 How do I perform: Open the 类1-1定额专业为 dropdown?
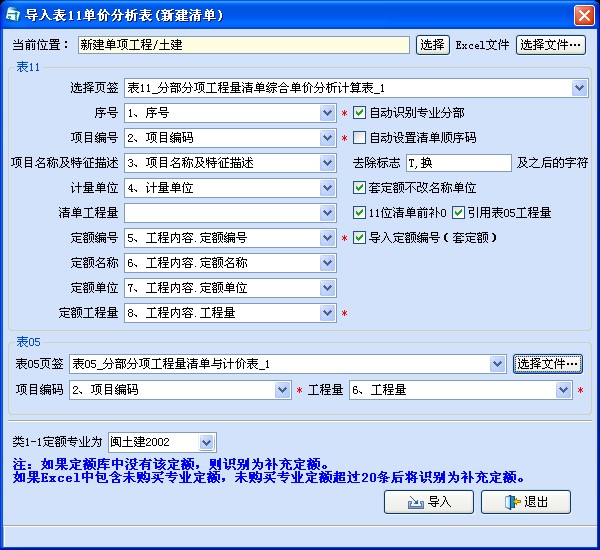pos(206,442)
